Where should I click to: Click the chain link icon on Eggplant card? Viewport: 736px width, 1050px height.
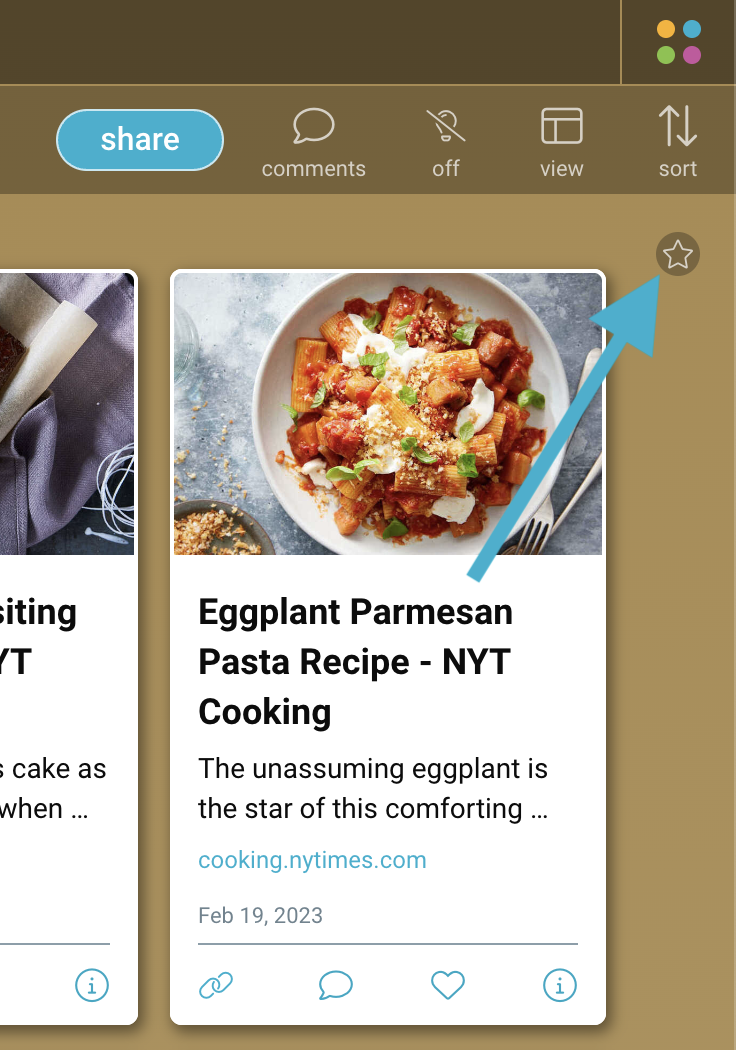(216, 986)
